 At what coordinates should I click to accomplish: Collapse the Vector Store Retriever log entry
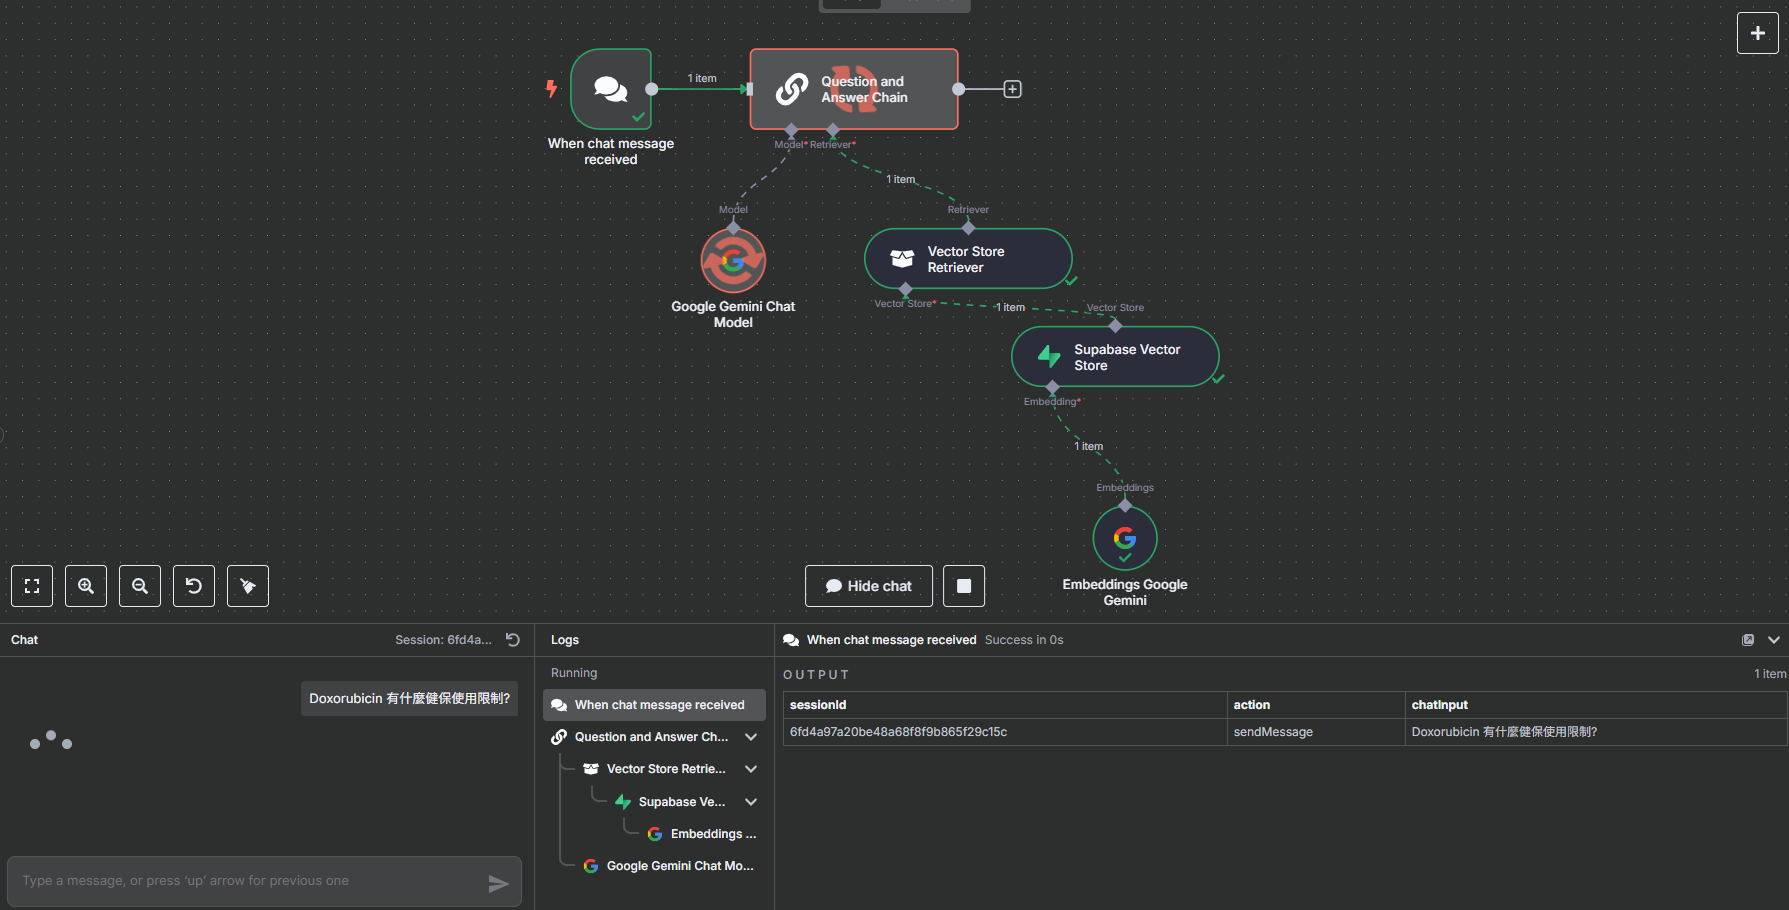(x=751, y=769)
